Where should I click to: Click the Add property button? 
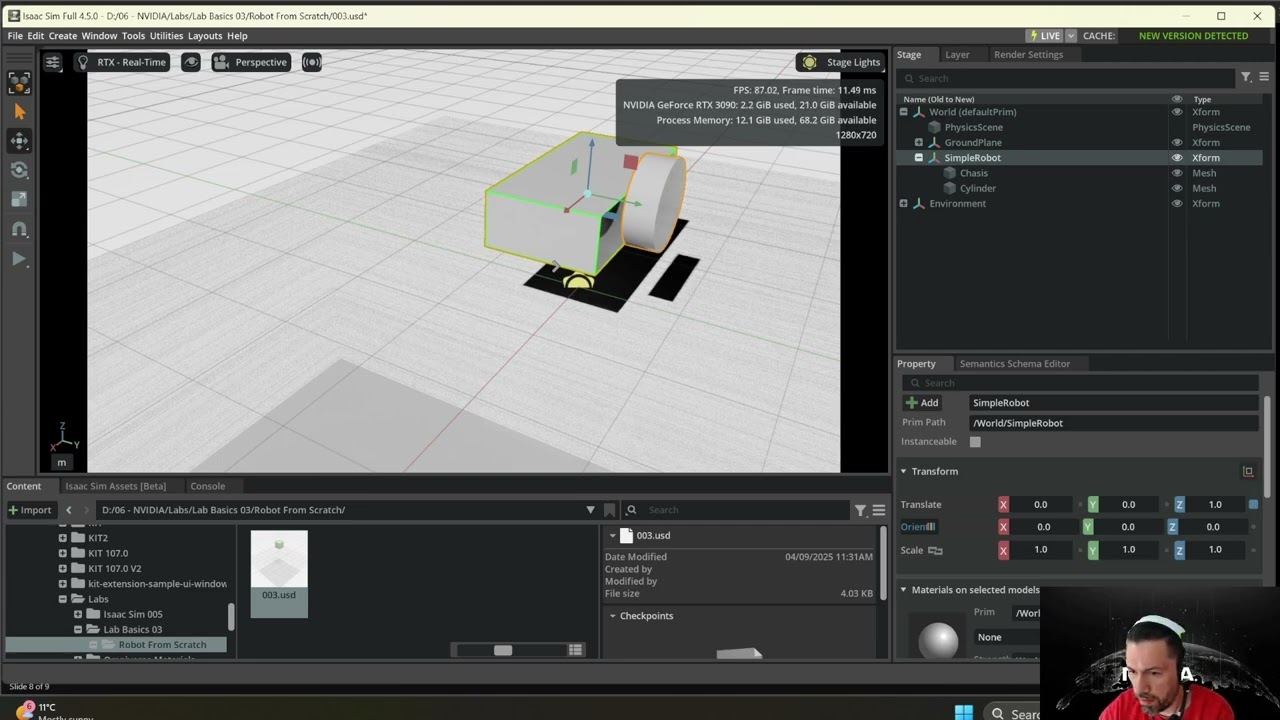tap(922, 403)
